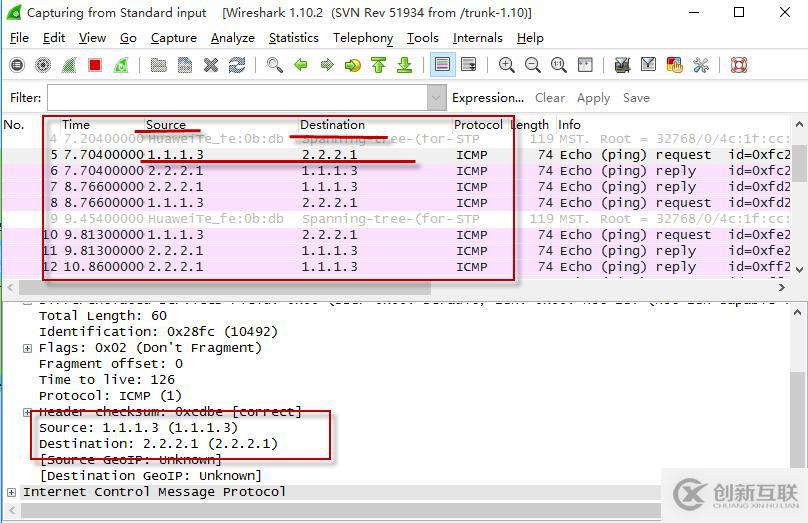Viewport: 808px width, 523px height.
Task: Open capture options toolbar icon
Action: [43, 65]
